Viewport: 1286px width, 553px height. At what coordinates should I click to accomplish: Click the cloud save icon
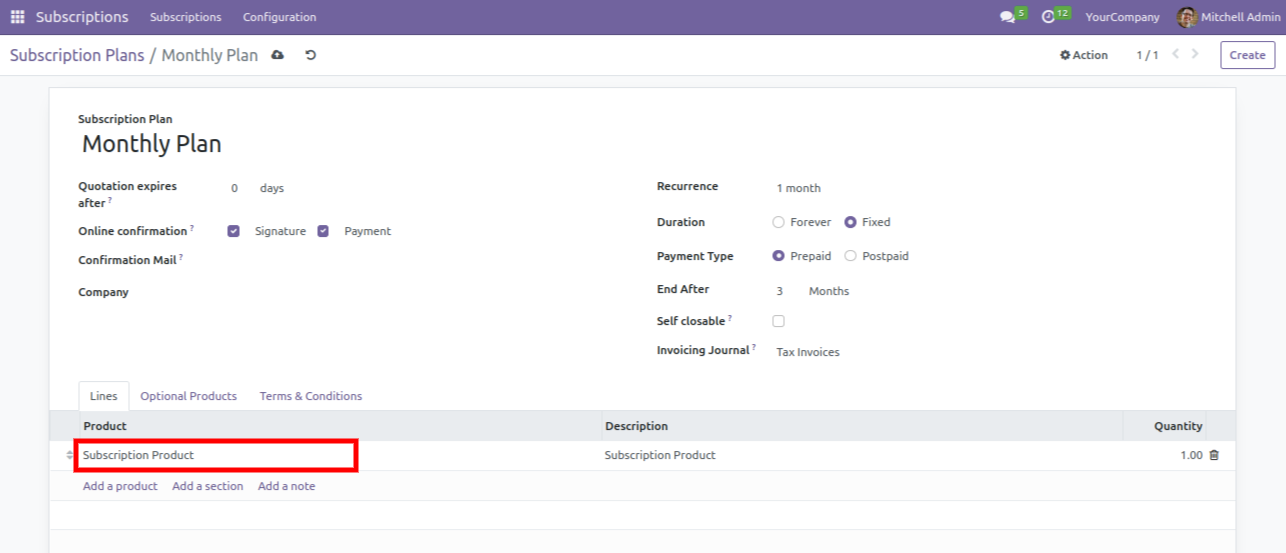278,55
